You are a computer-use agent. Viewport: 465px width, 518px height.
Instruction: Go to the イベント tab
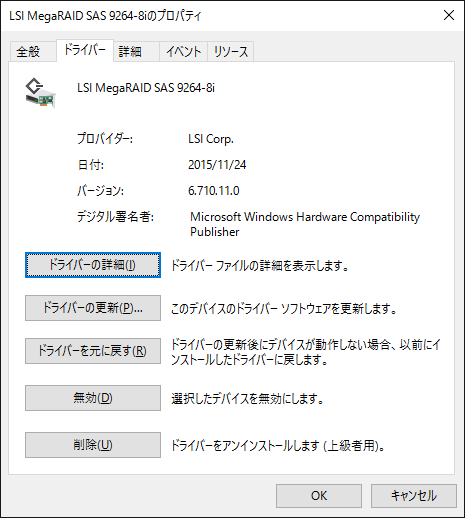(183, 52)
